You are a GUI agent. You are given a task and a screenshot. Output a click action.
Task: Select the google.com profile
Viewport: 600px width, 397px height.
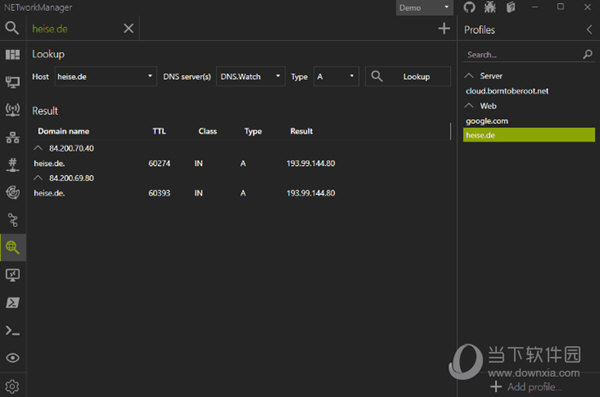tap(487, 121)
